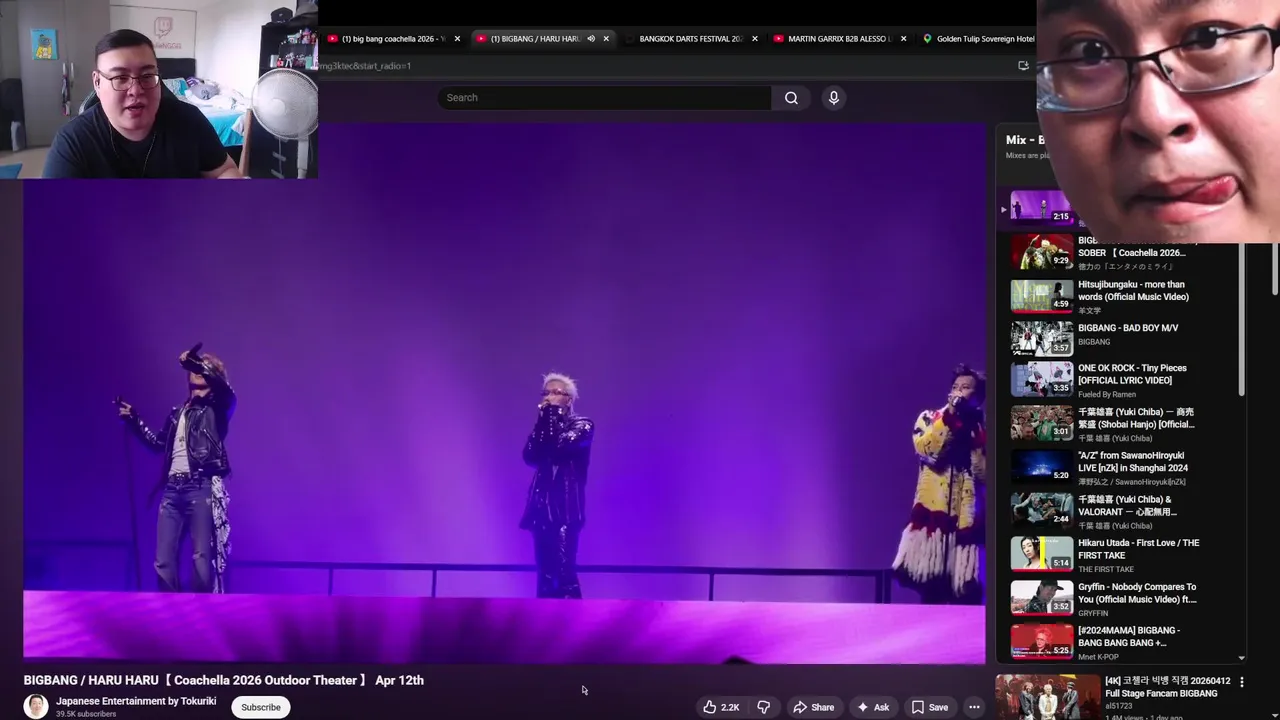Viewport: 1280px width, 720px height.
Task: Play 2024MAMA BIGBANG BANG BANG BANG thumbnail
Action: click(1041, 642)
